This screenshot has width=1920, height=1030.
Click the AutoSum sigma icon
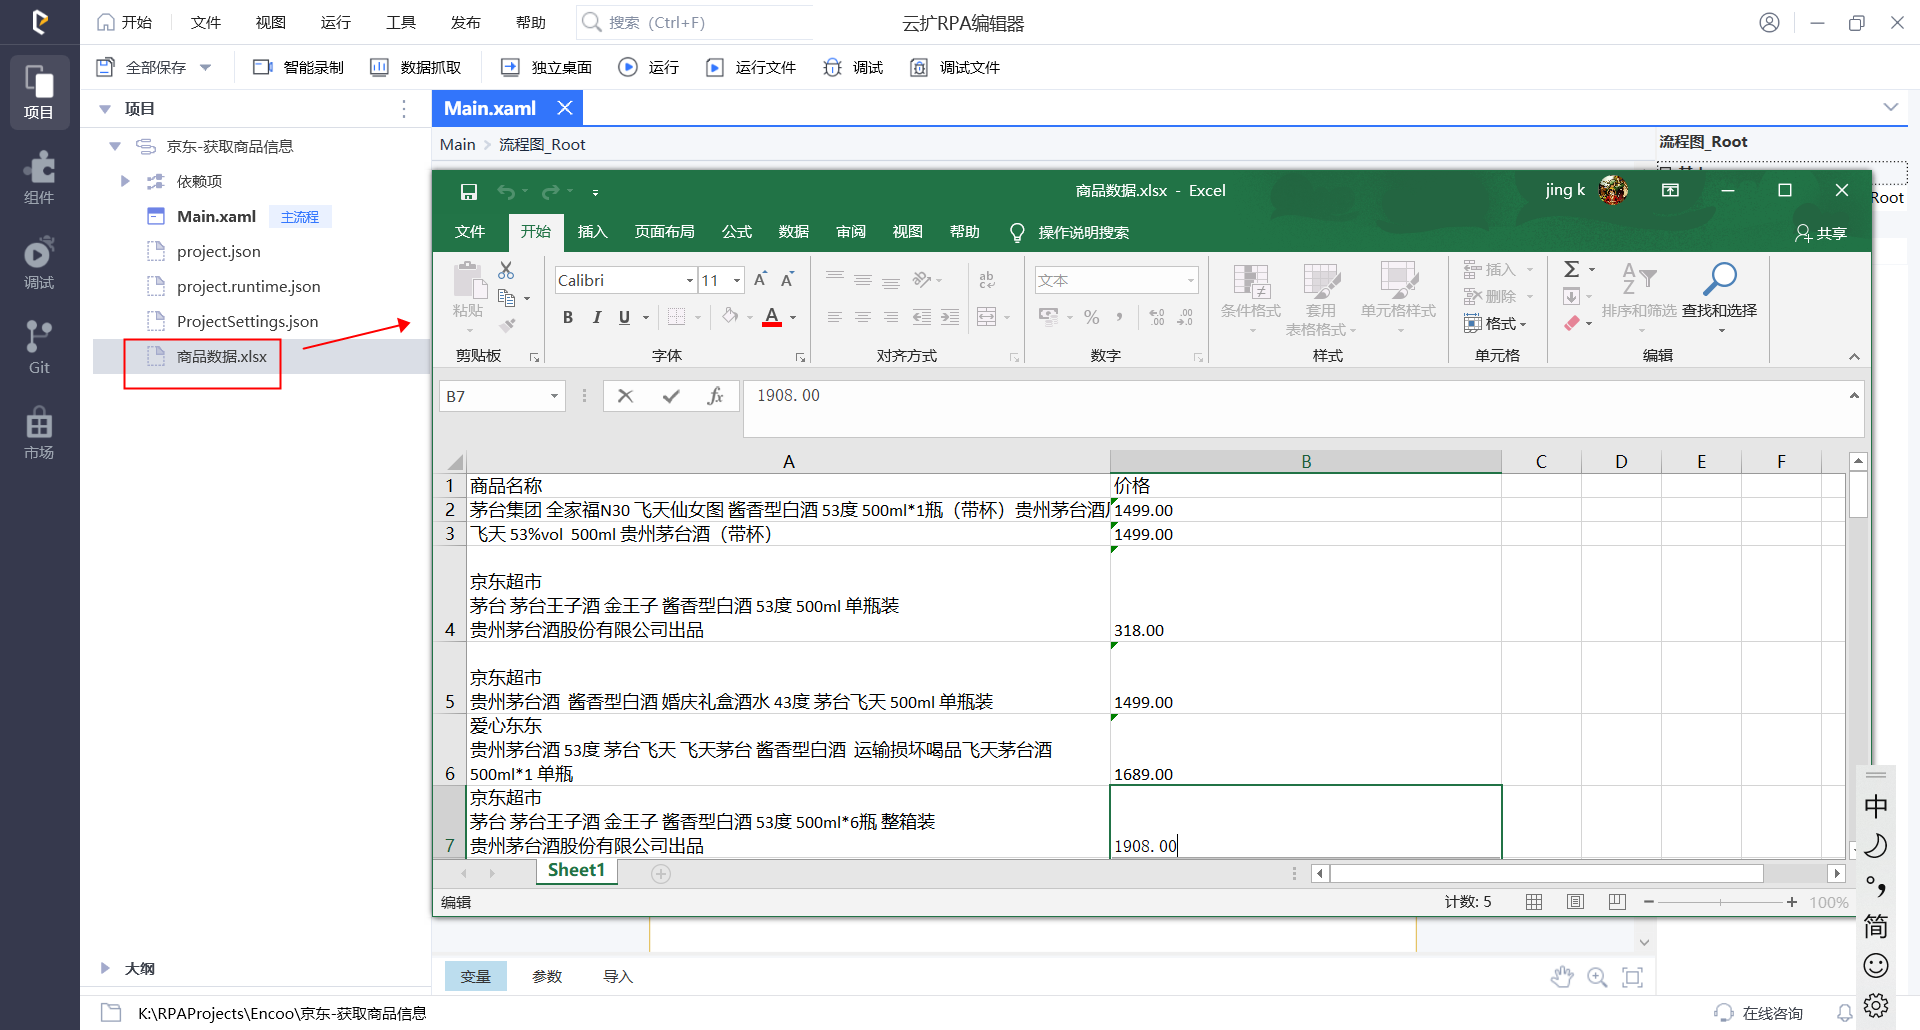1572,269
